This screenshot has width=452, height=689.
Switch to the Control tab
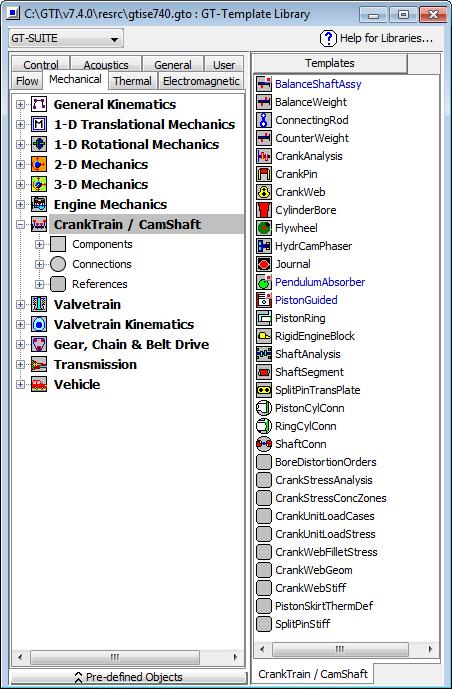tap(40, 64)
